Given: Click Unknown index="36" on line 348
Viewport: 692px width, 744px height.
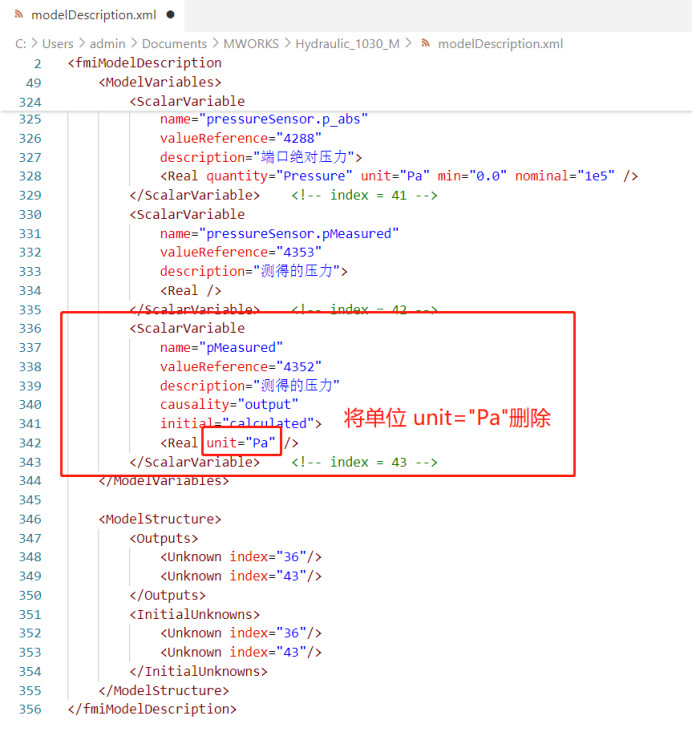Looking at the screenshot, I should coord(241,557).
